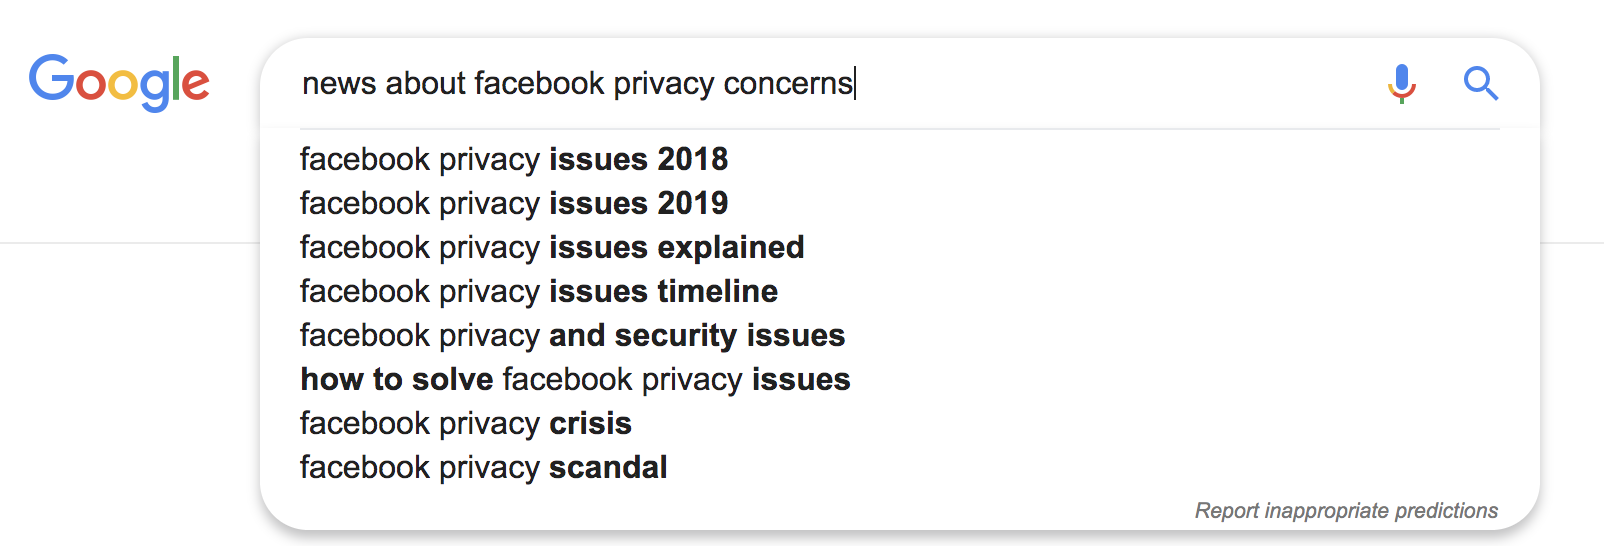Click the word 'facebook' in the typed query
Screen dimensions: 1604x546
pyautogui.click(x=539, y=84)
